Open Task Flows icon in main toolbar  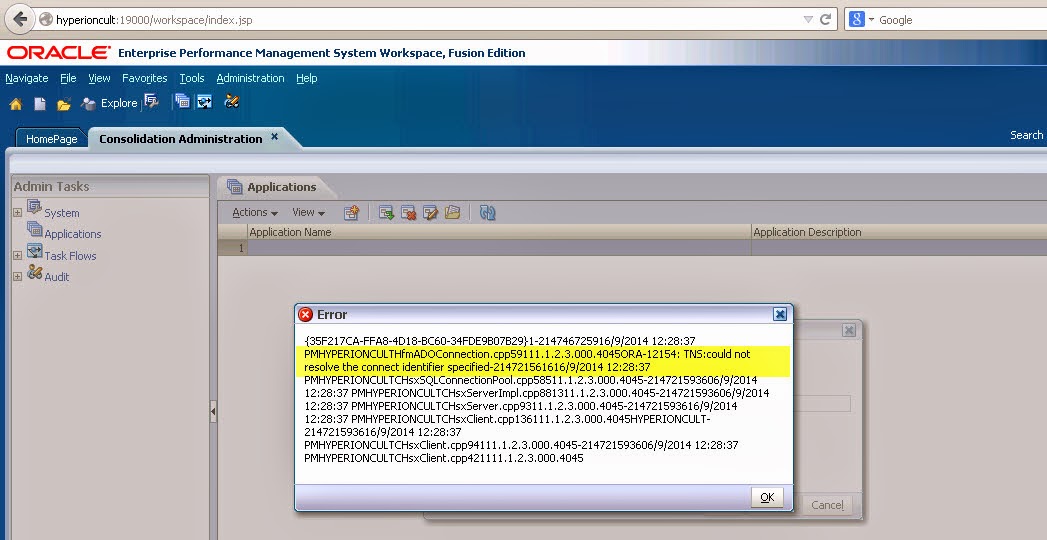pos(204,102)
